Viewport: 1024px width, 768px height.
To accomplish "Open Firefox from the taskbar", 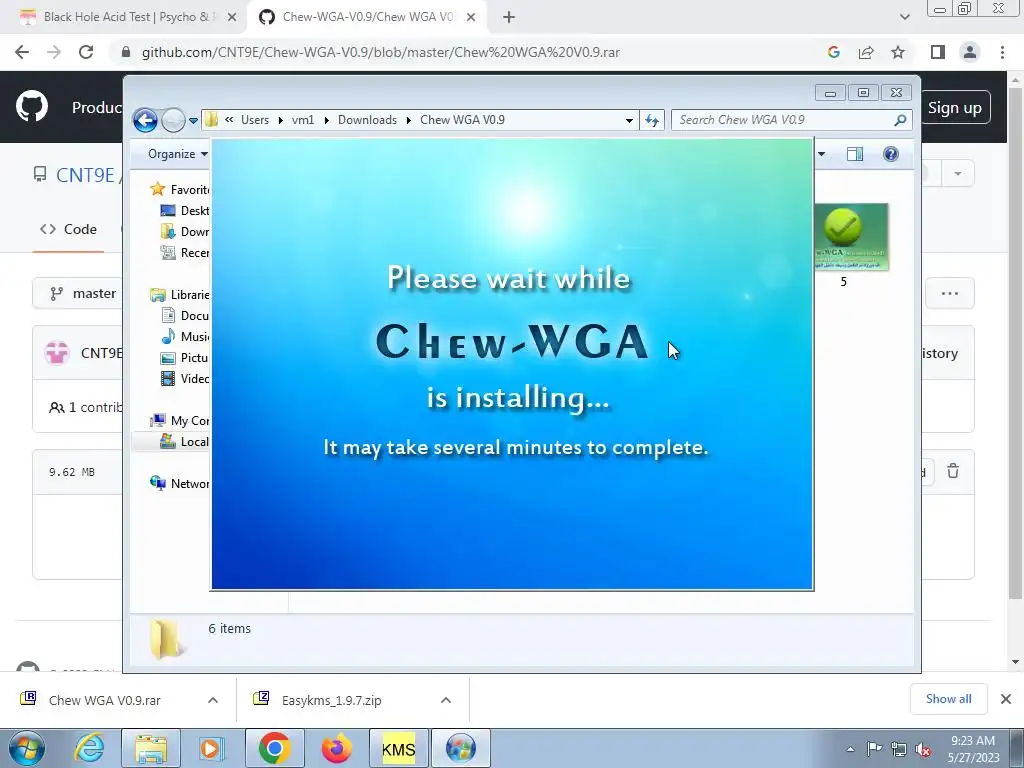I will click(x=336, y=748).
